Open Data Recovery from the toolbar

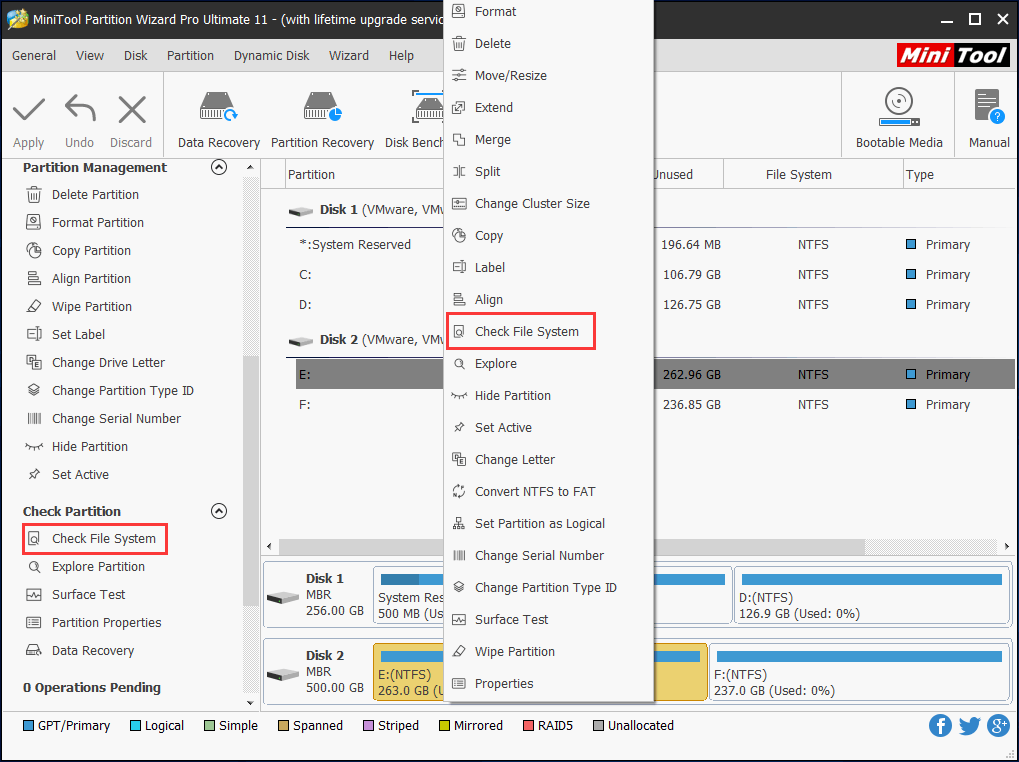(x=218, y=120)
